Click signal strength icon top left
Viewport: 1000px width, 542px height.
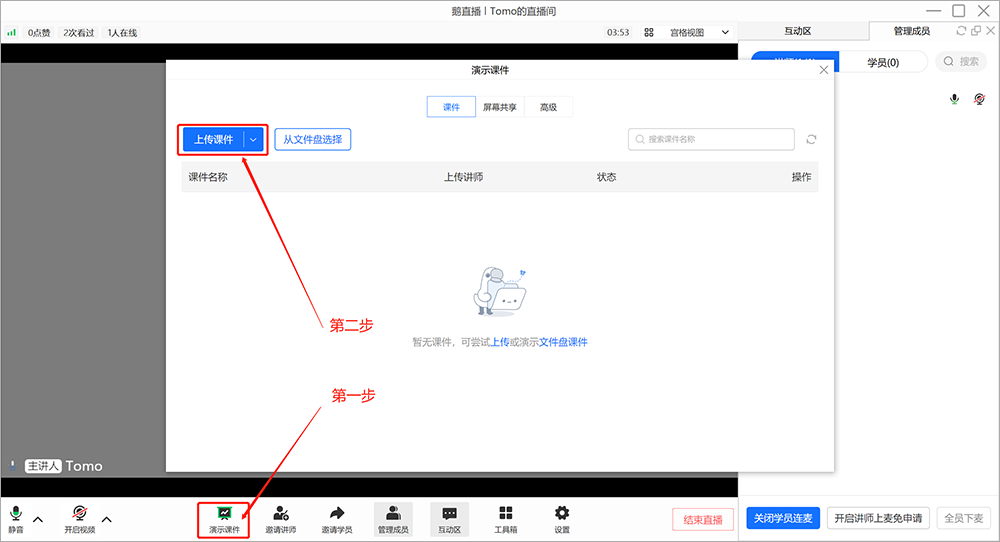point(11,33)
